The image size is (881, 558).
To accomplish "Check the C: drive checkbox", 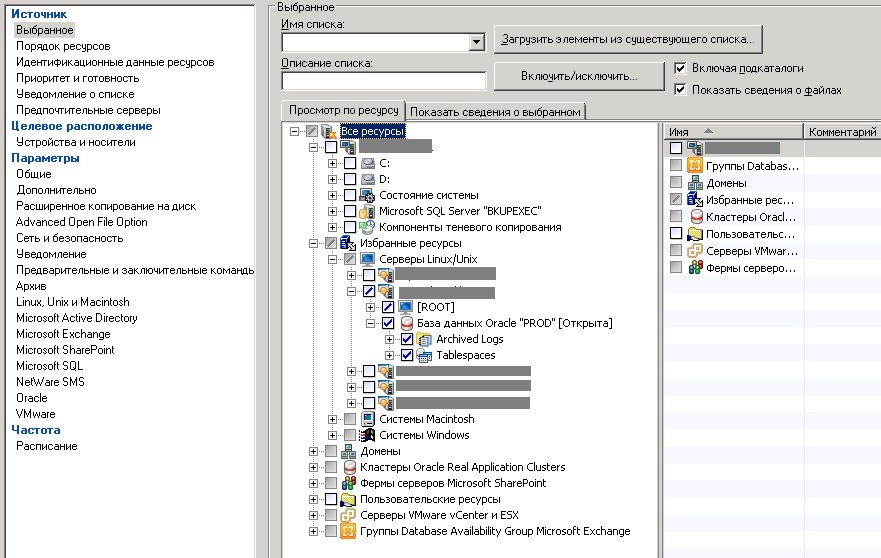I will coord(350,164).
